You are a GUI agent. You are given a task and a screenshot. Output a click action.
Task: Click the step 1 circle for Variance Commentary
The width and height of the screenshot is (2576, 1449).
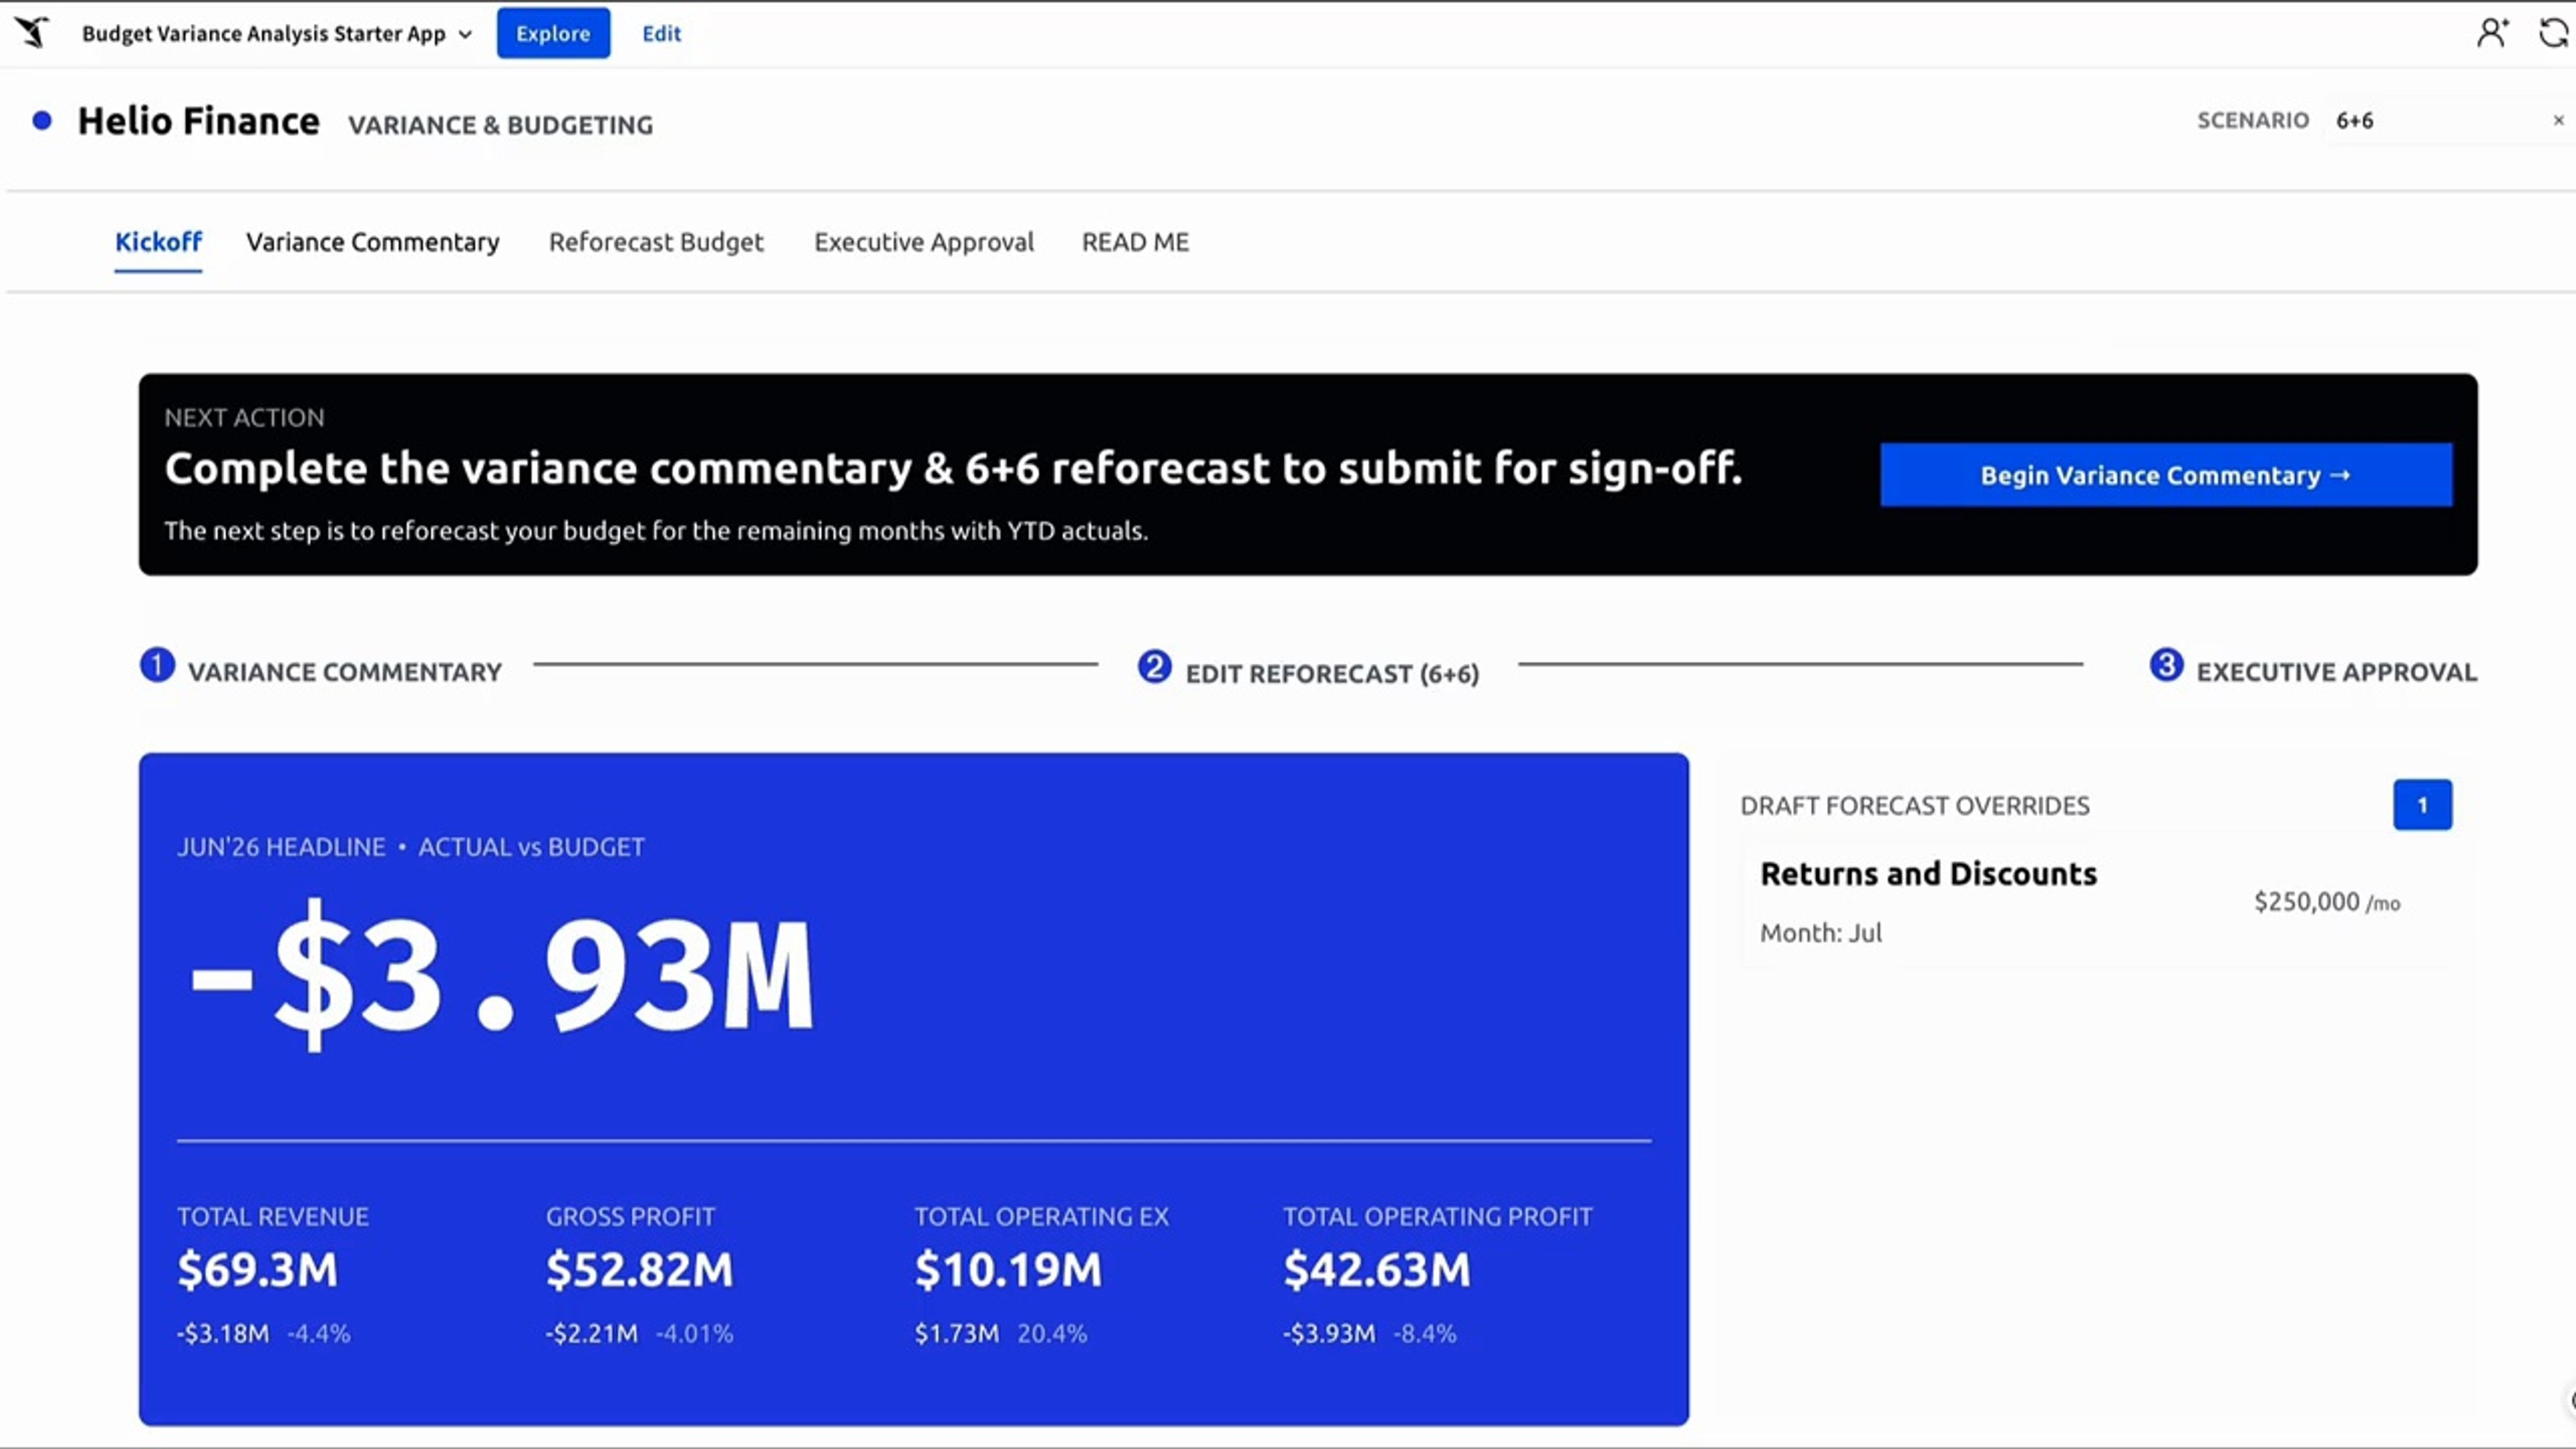click(x=157, y=665)
